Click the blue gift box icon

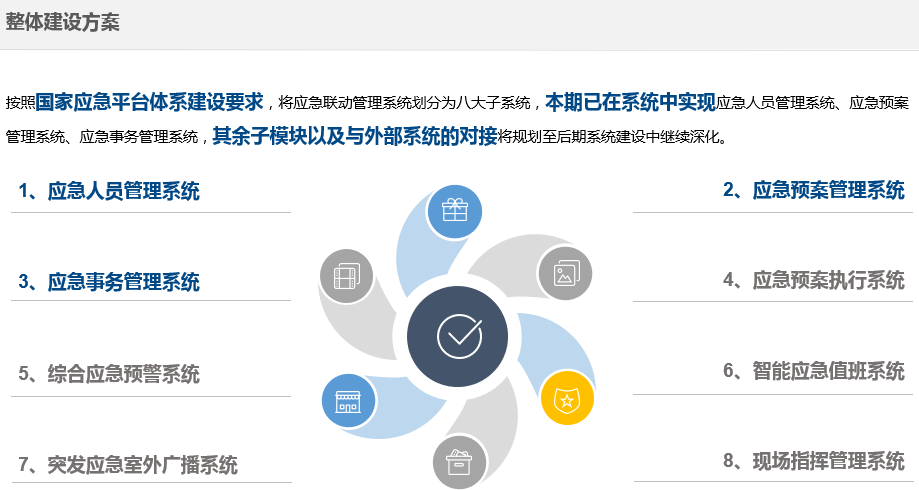[x=454, y=211]
